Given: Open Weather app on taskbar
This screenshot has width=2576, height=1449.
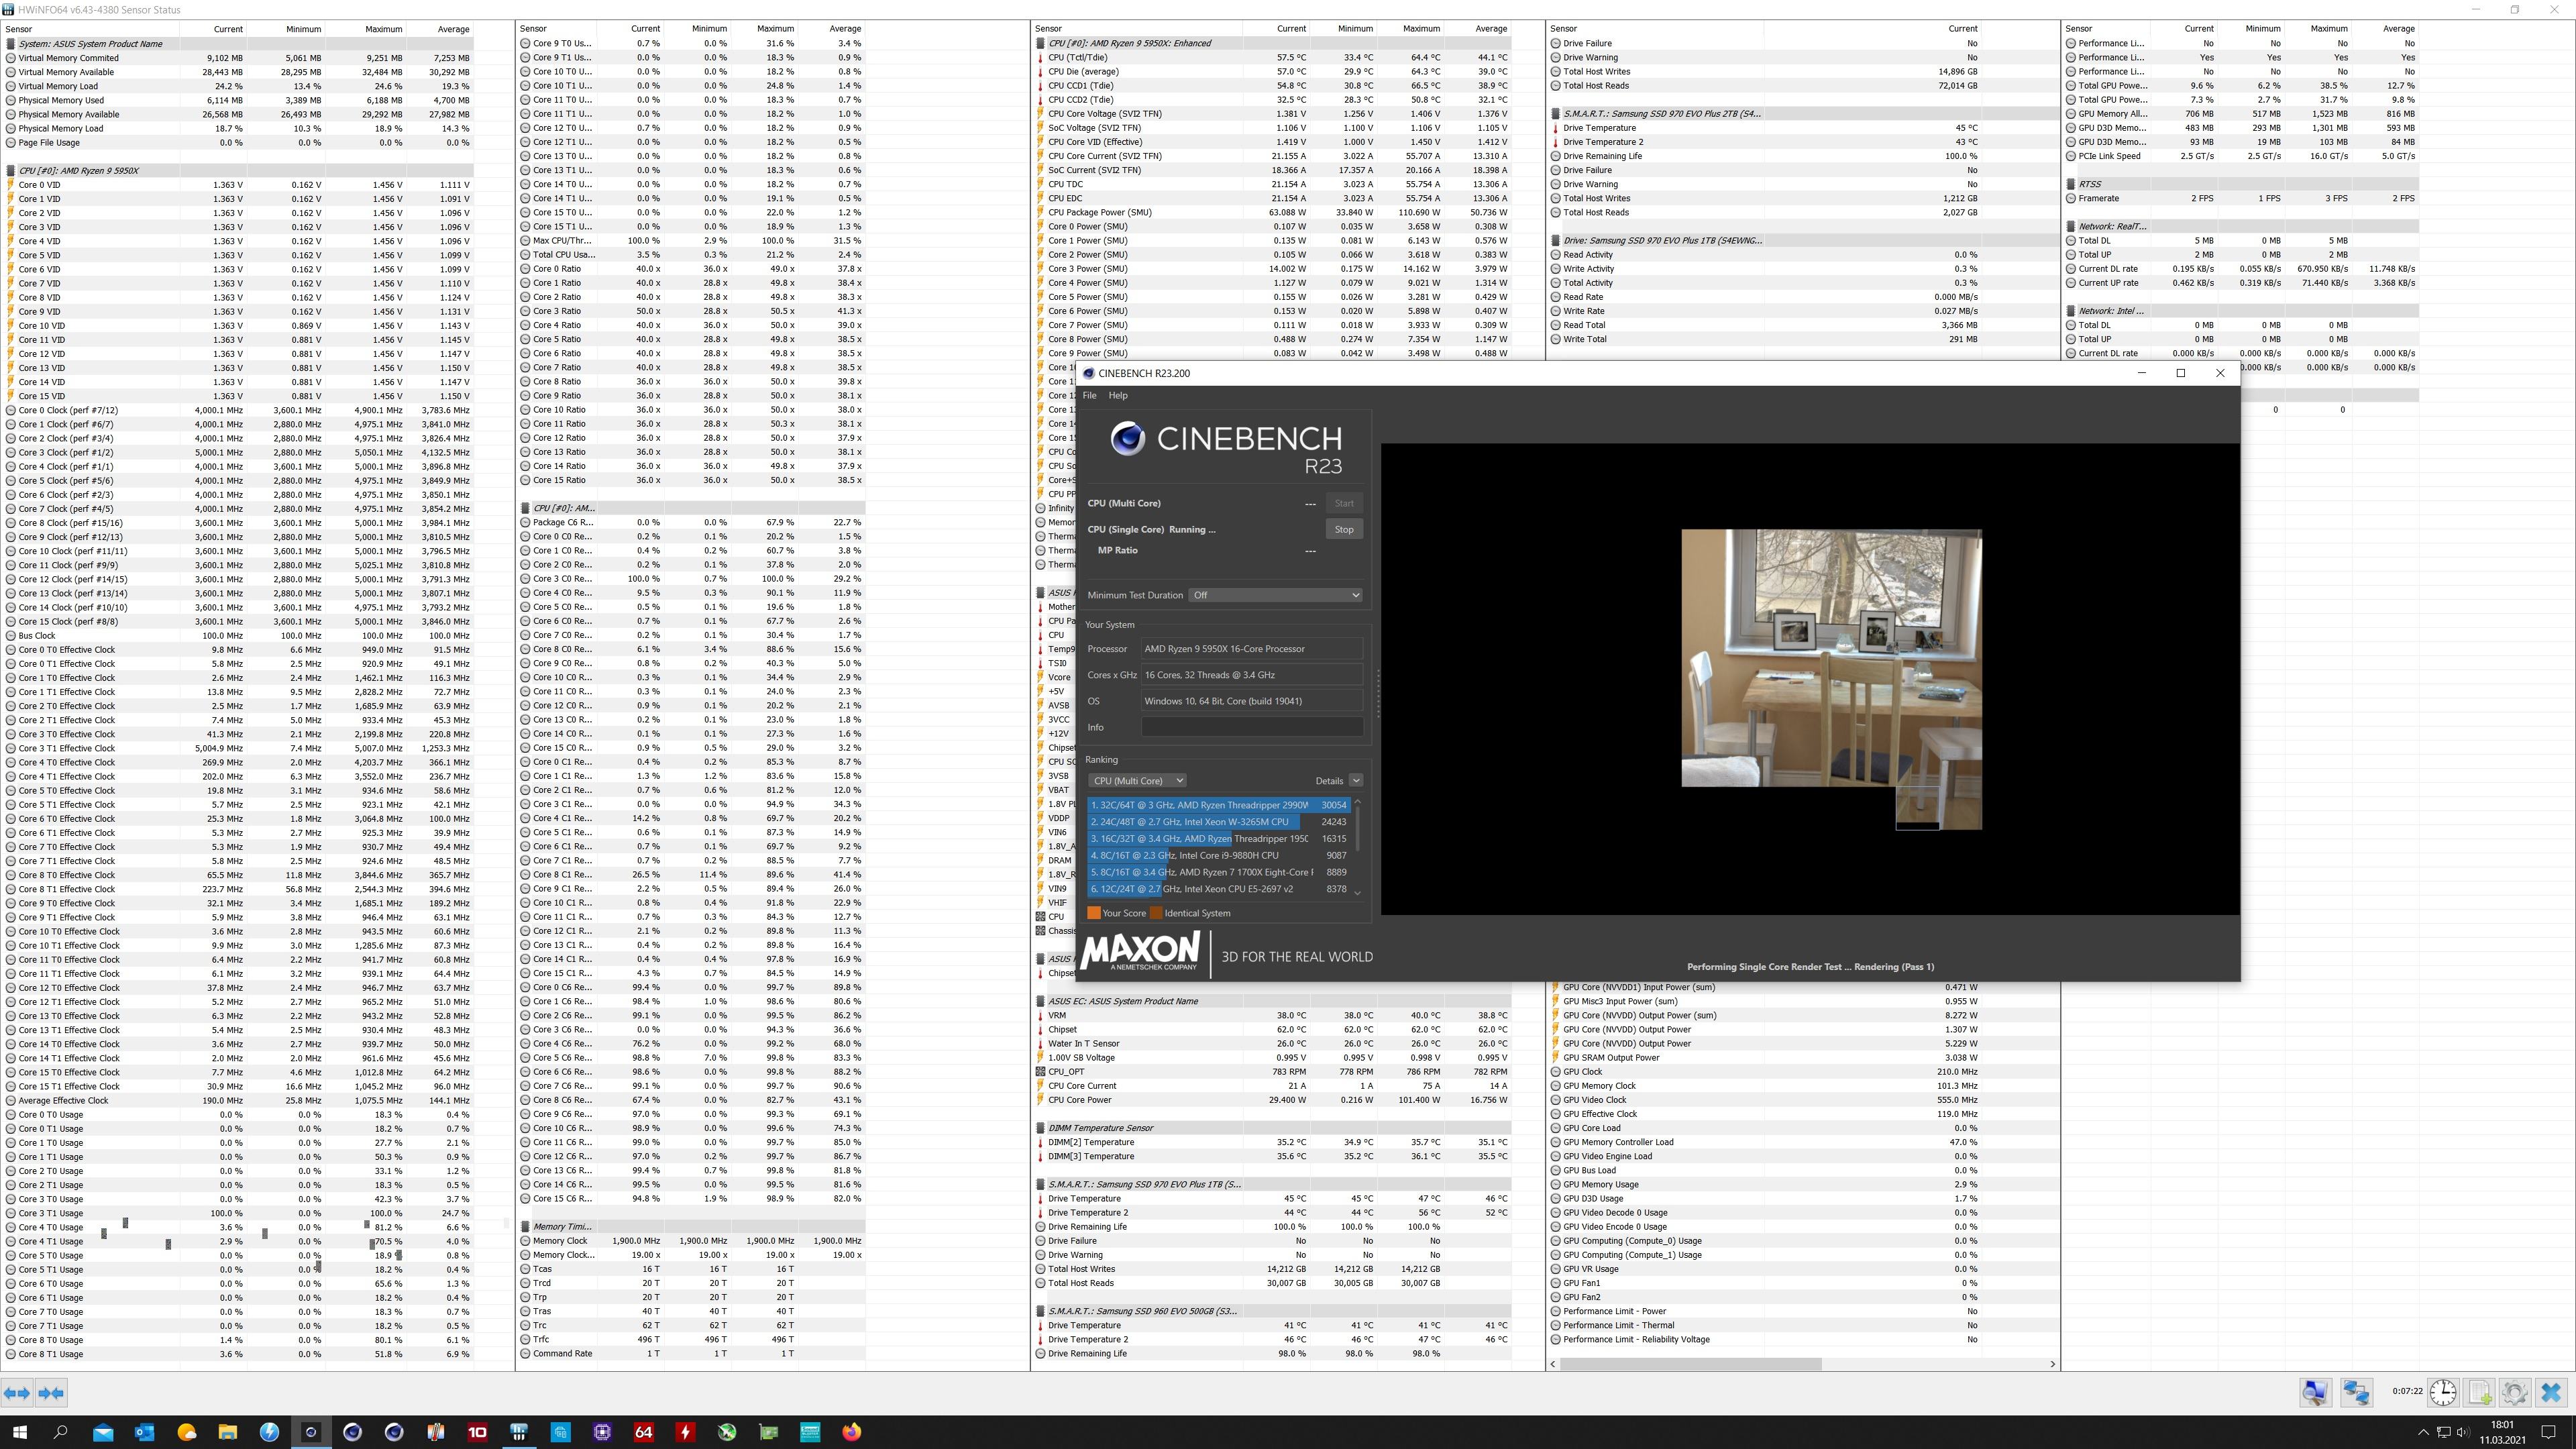Looking at the screenshot, I should tap(186, 1432).
